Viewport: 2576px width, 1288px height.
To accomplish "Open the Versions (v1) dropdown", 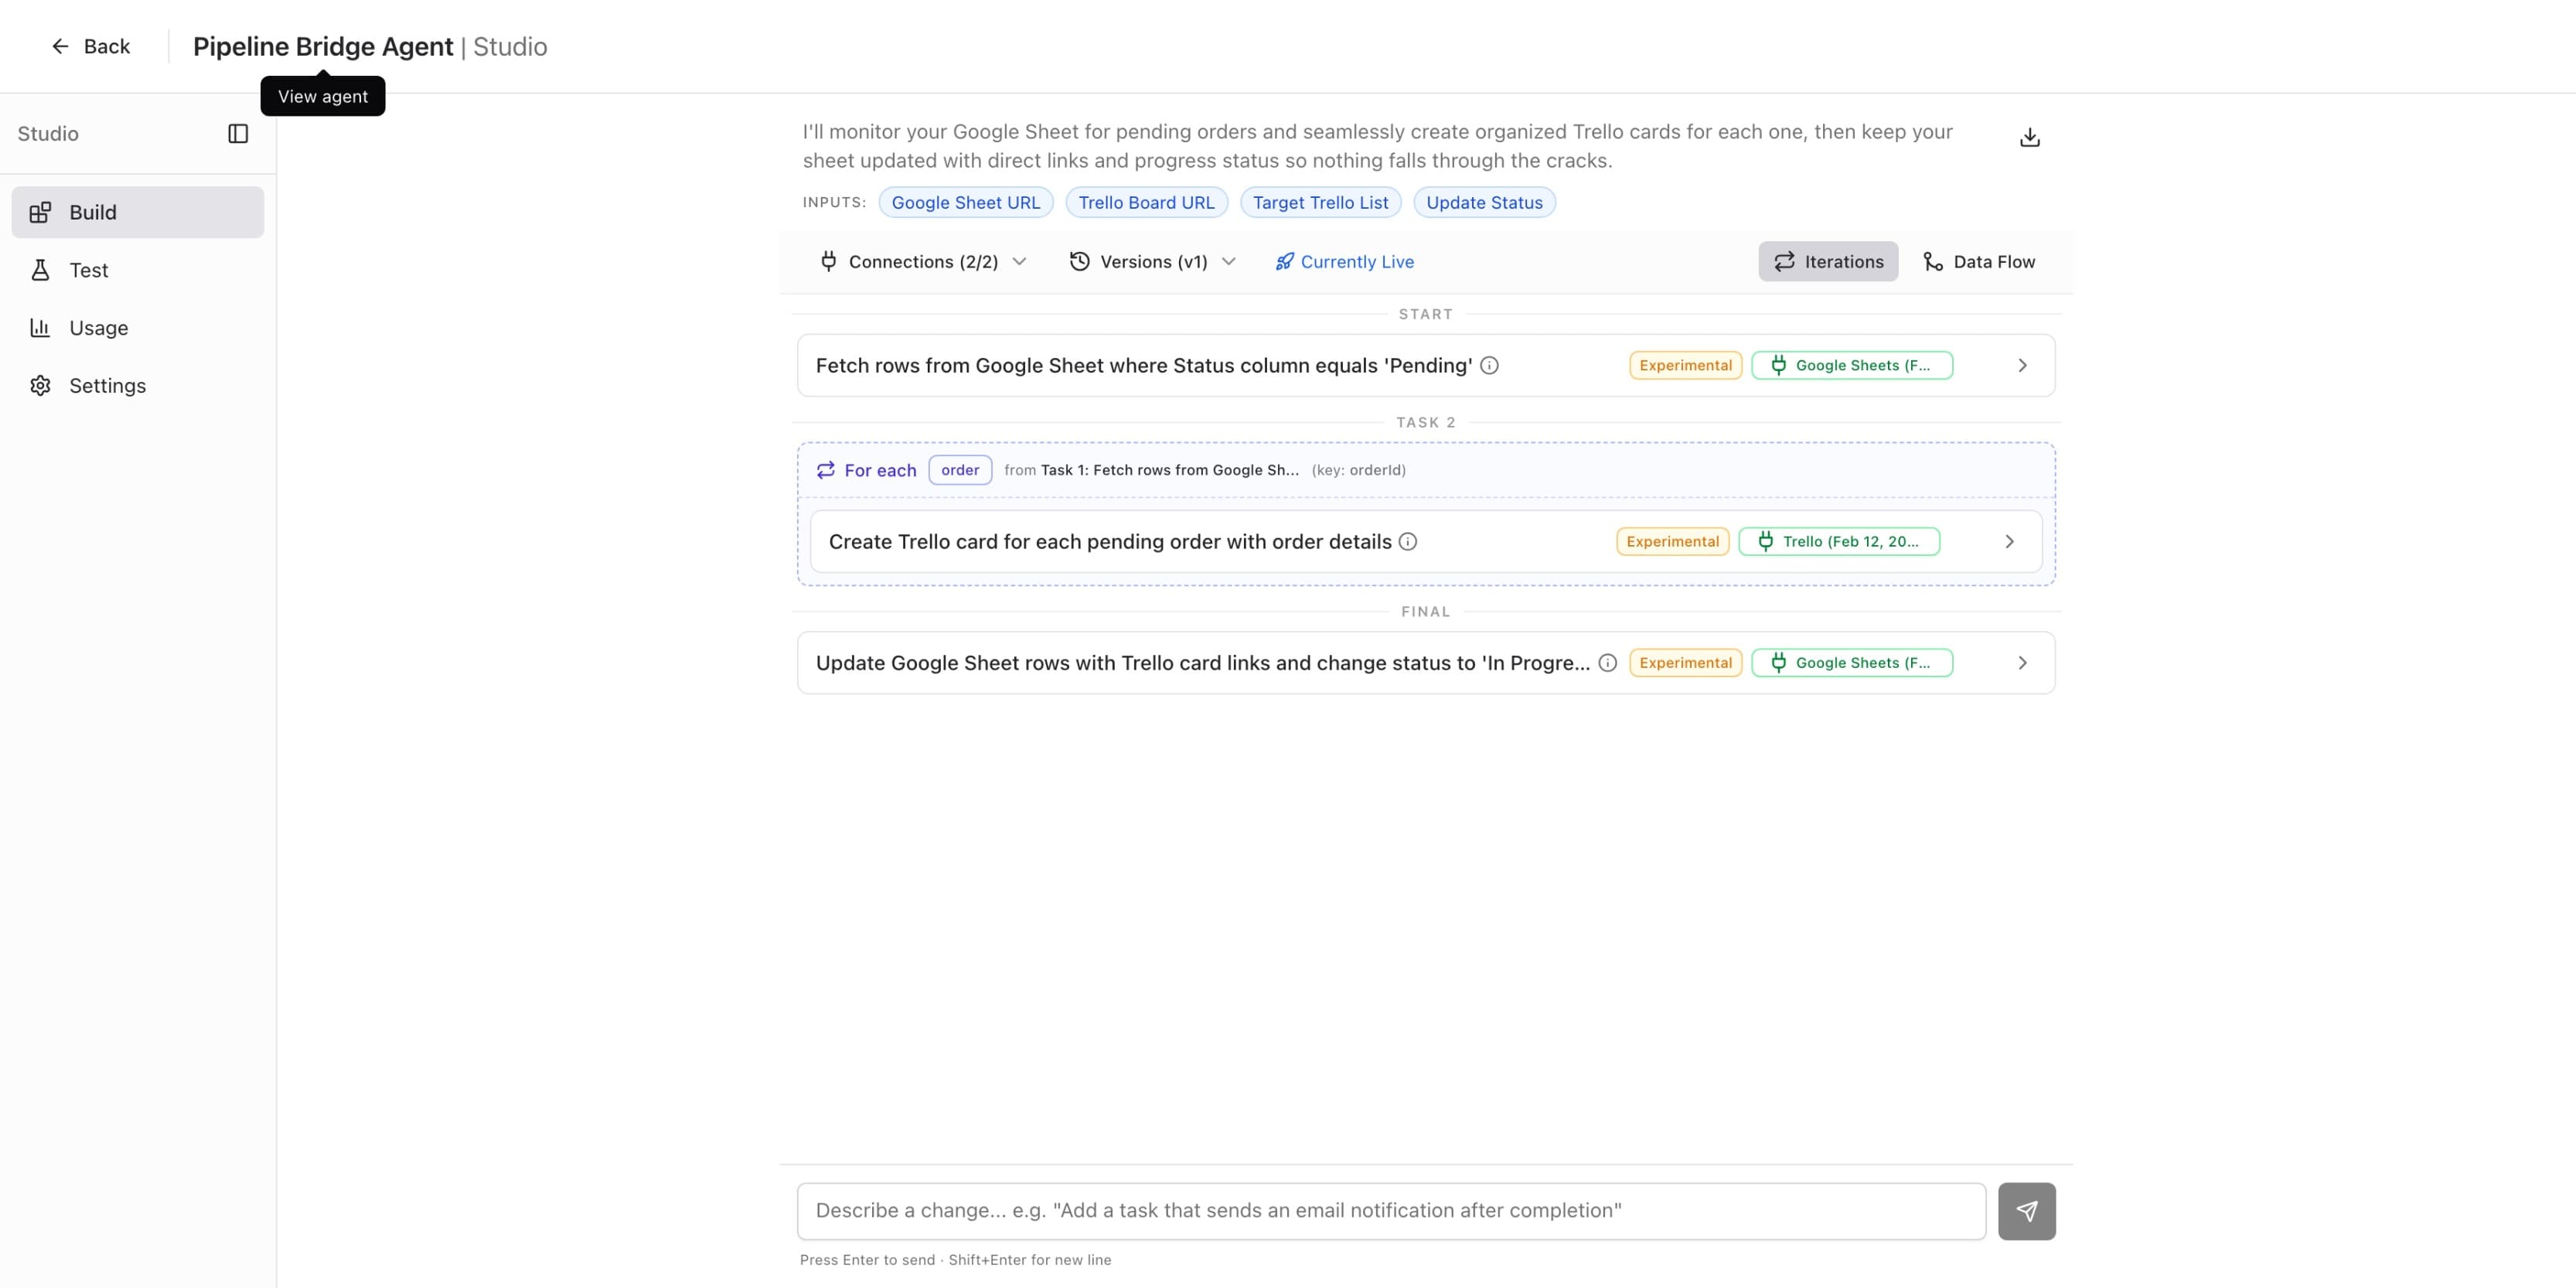I will [x=1153, y=261].
